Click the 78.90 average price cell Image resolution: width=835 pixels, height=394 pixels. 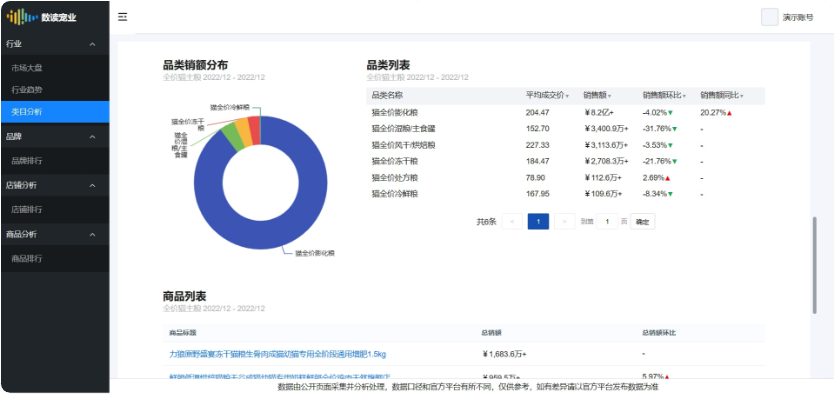[x=535, y=177]
